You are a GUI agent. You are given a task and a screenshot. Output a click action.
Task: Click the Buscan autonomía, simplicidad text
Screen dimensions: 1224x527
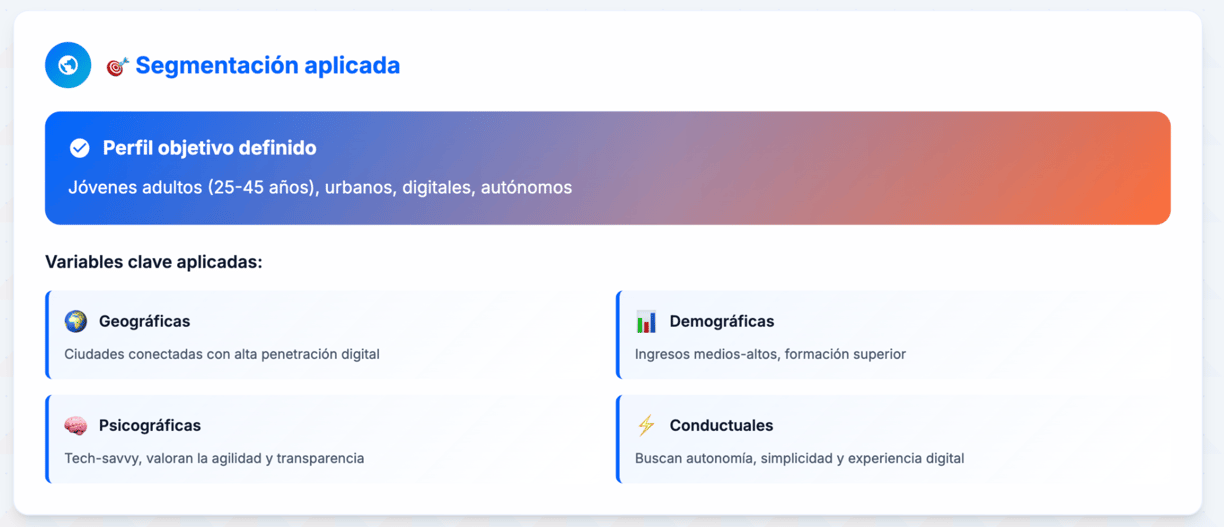(x=799, y=458)
